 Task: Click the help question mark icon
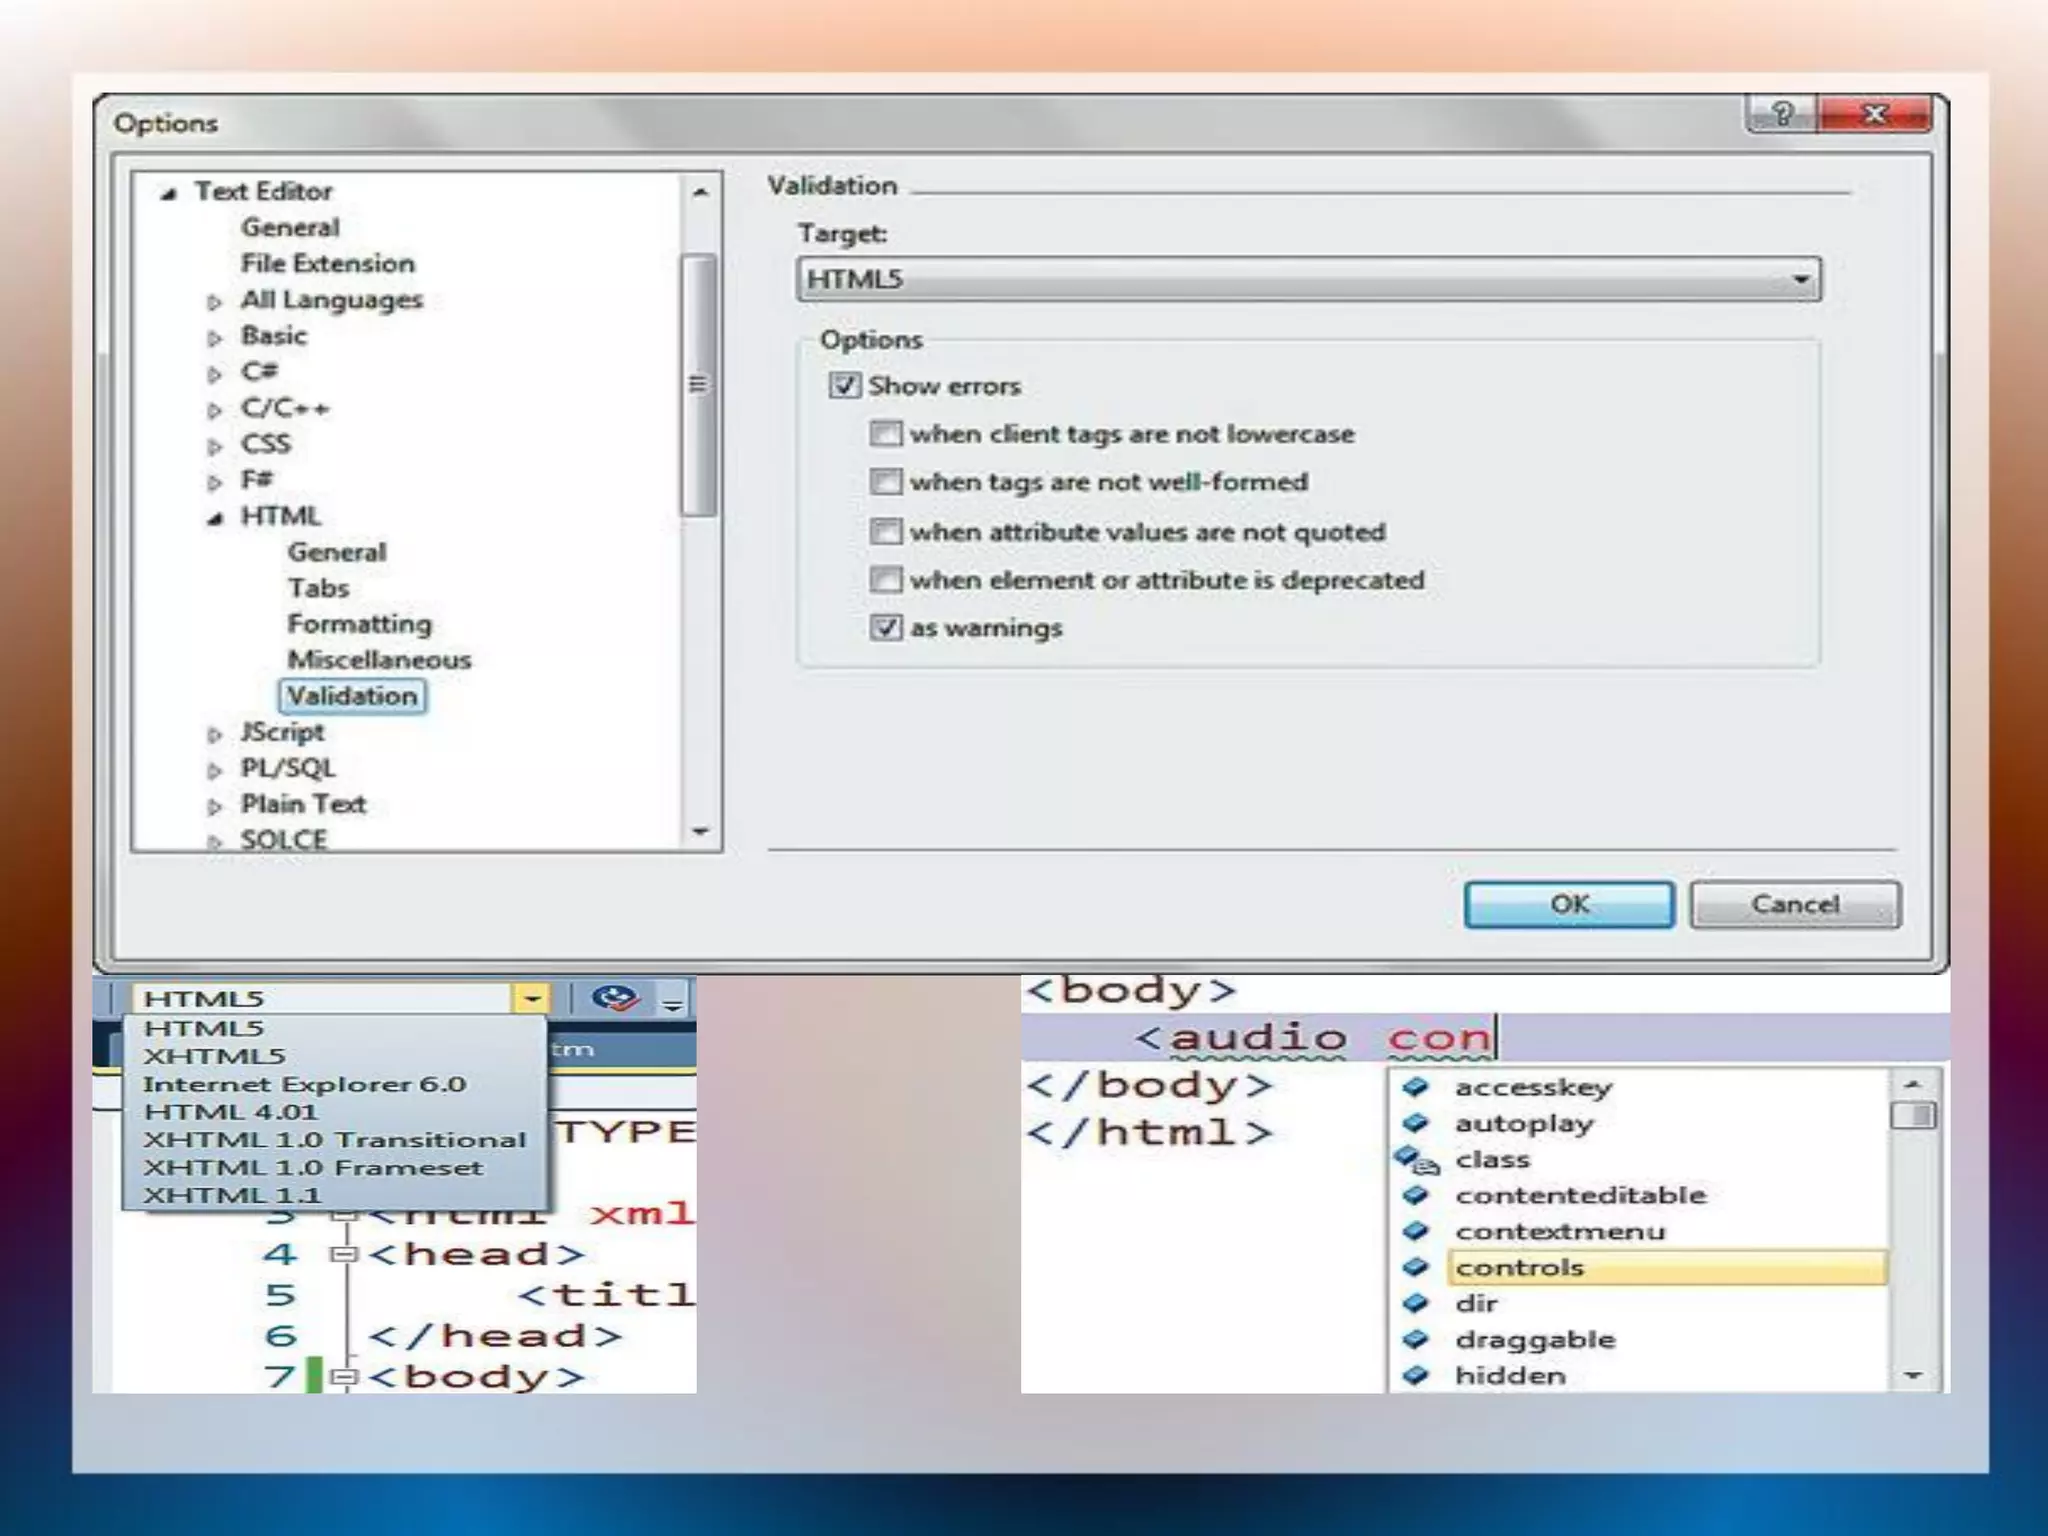pyautogui.click(x=1782, y=113)
